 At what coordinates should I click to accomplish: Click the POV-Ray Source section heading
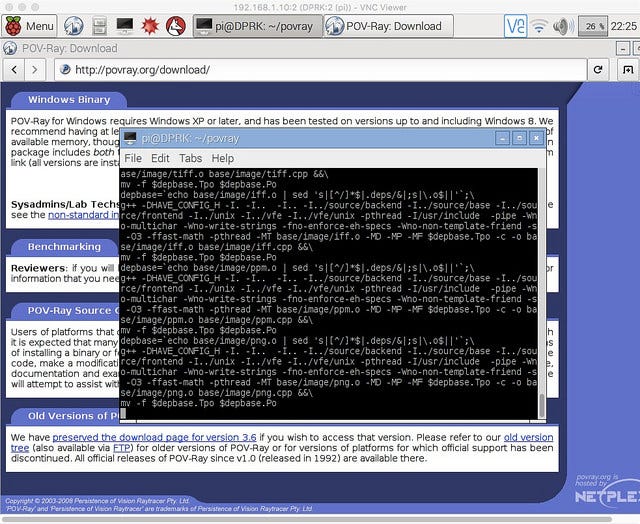tap(73, 311)
